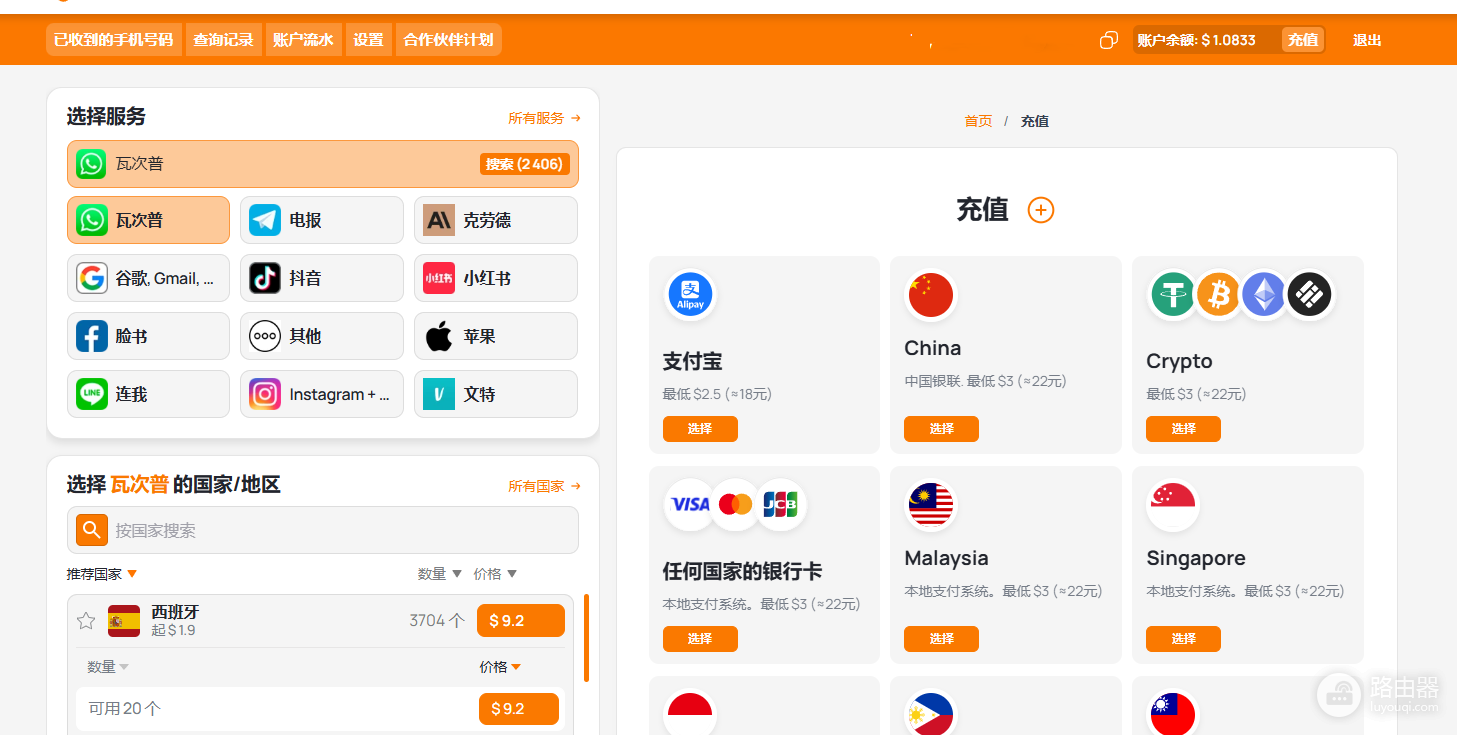The image size is (1457, 735).
Task: Select the LINE 连我 service icon
Action: coord(91,394)
